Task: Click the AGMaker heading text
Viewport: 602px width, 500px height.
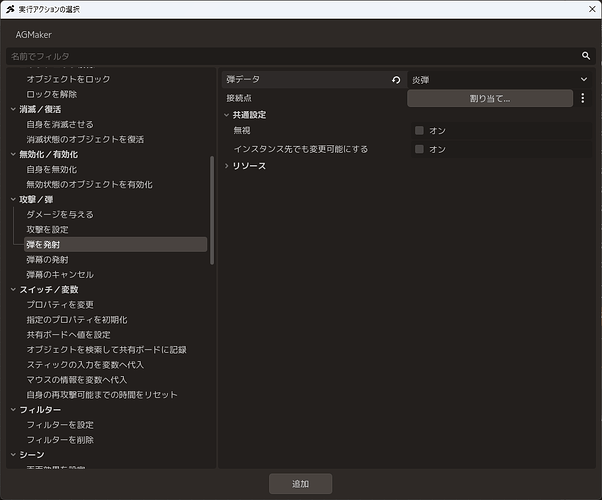Action: 33,35
